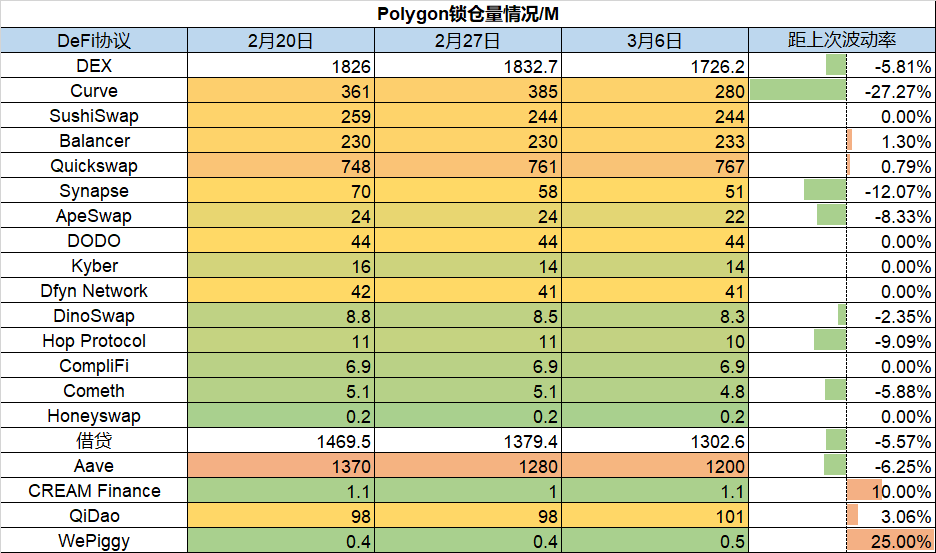Viewport: 936px width, 553px height.
Task: Select the DinoSwap change '-2.35%' cell
Action: [842, 315]
